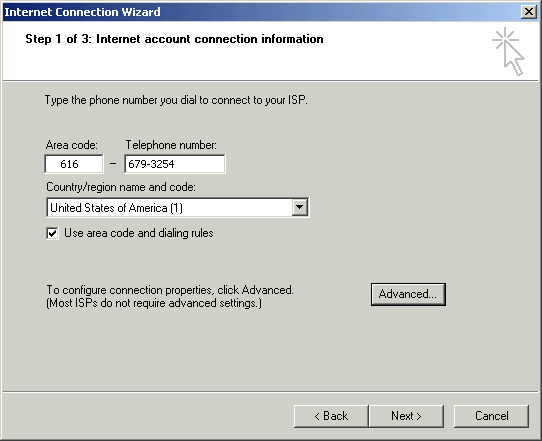Focus the Area code field showing 616
Screen dimensions: 542x441
coord(74,164)
